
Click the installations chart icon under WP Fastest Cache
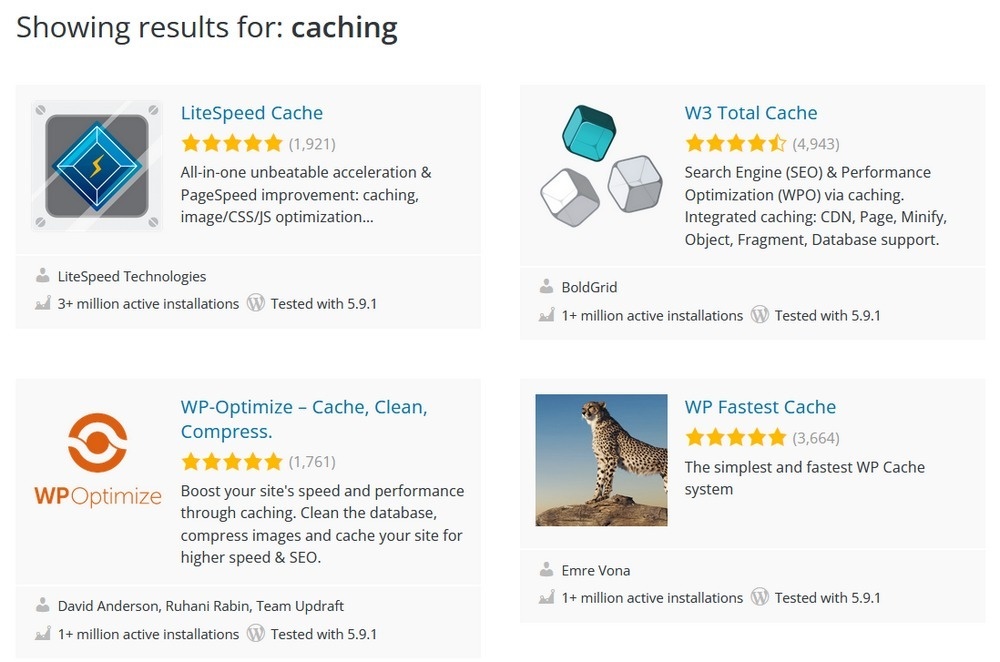545,597
